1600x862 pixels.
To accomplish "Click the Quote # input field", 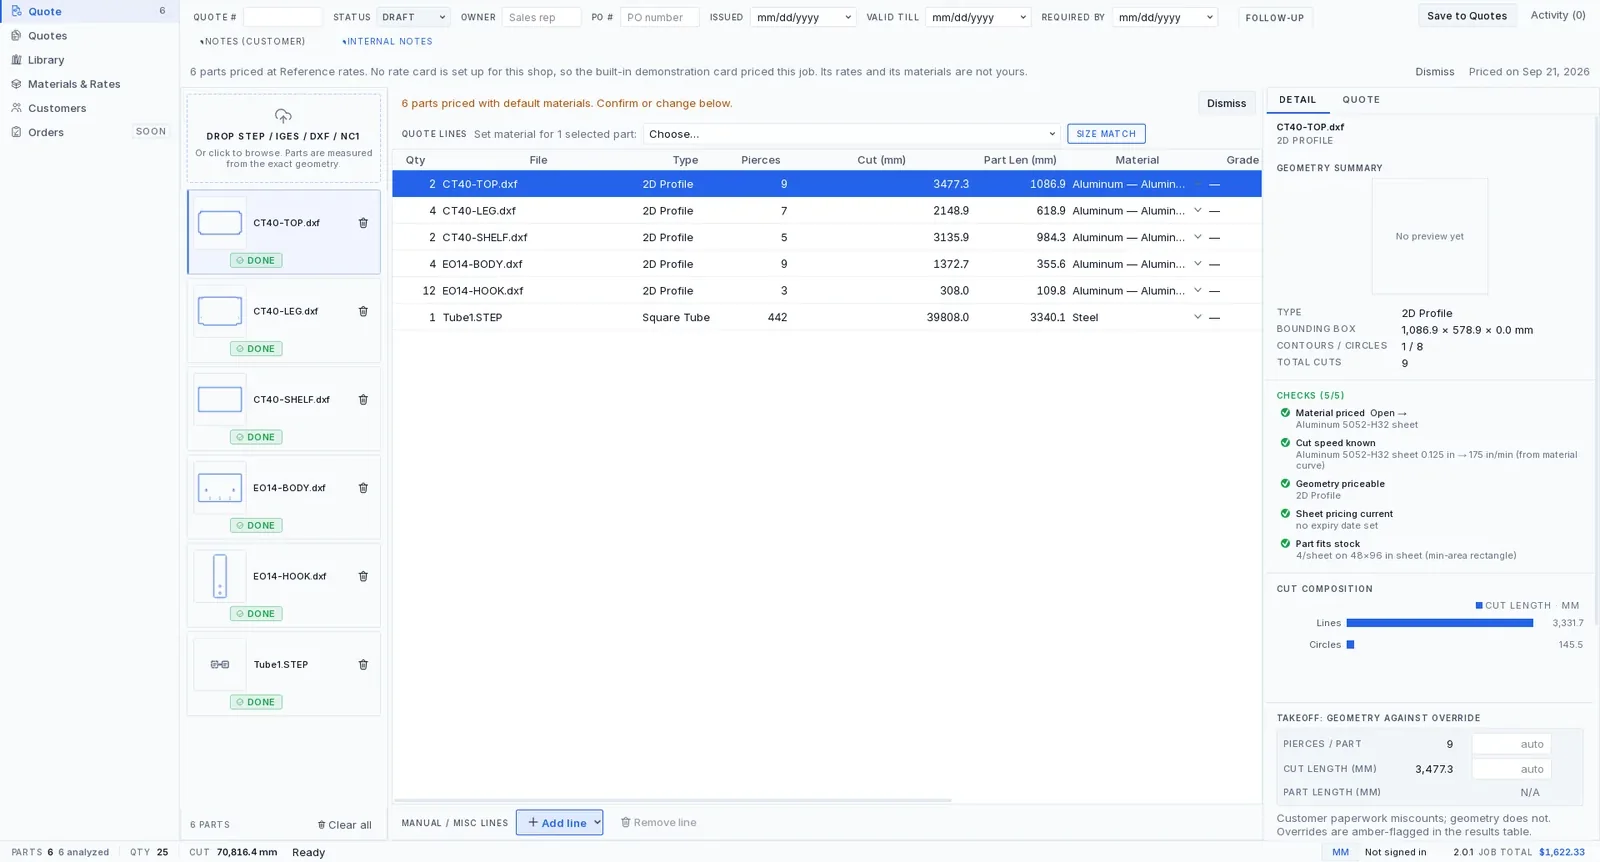I will [x=283, y=17].
